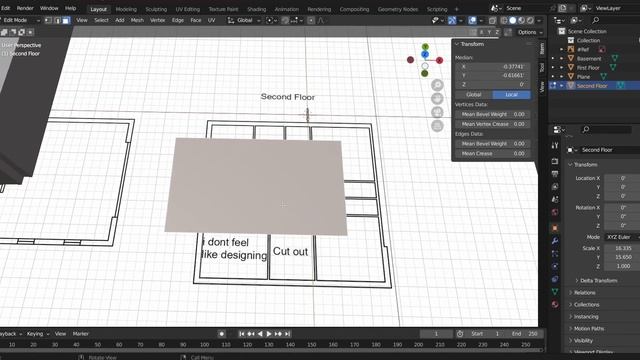Switch to edge select mode
The height and width of the screenshot is (360, 640).
click(x=57, y=20)
